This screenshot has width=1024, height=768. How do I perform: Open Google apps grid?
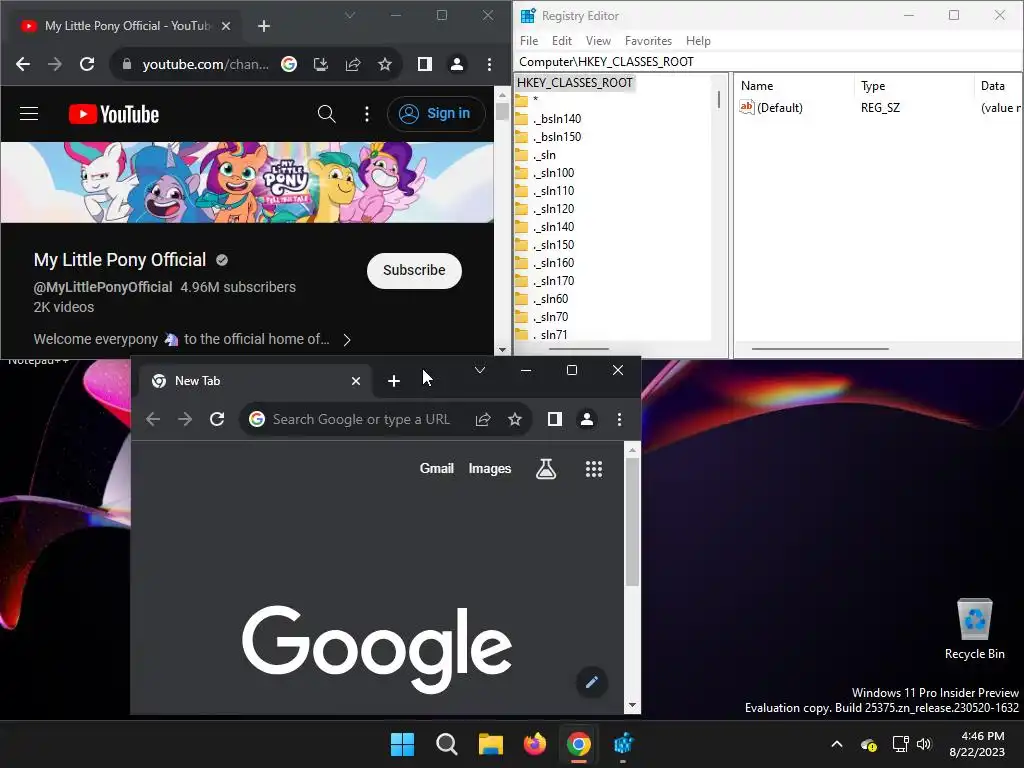pos(594,469)
